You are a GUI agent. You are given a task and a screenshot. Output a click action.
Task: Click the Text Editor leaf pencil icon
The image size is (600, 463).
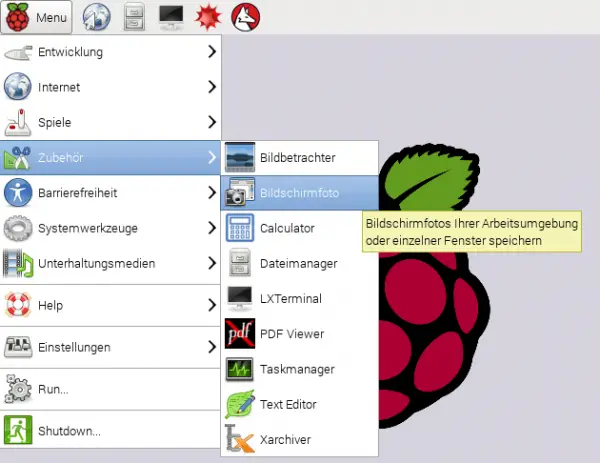point(240,404)
